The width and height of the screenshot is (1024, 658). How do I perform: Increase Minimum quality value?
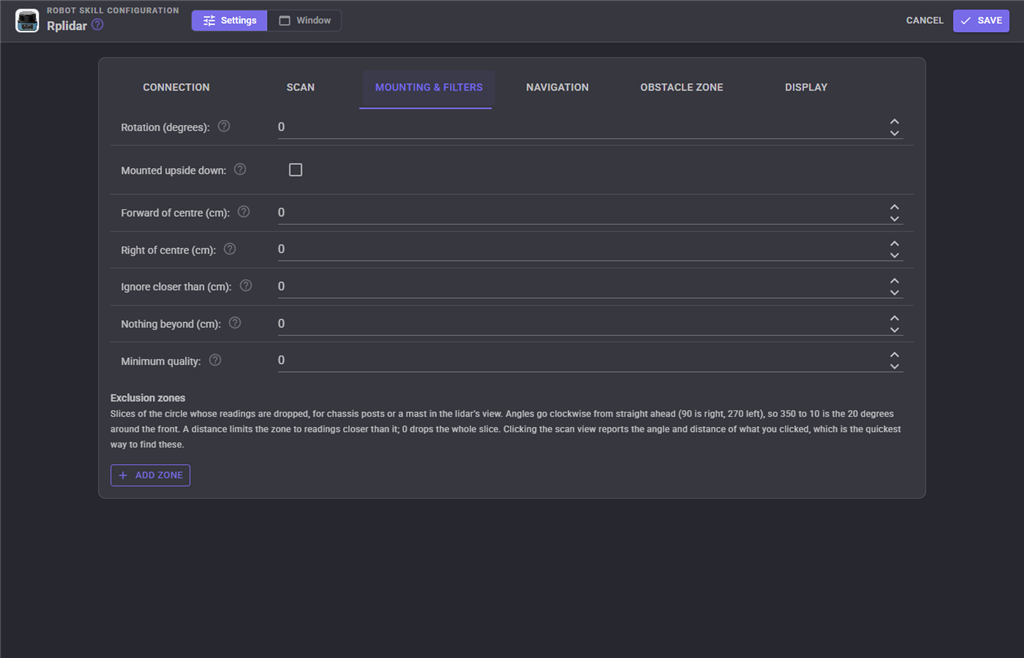pyautogui.click(x=895, y=354)
